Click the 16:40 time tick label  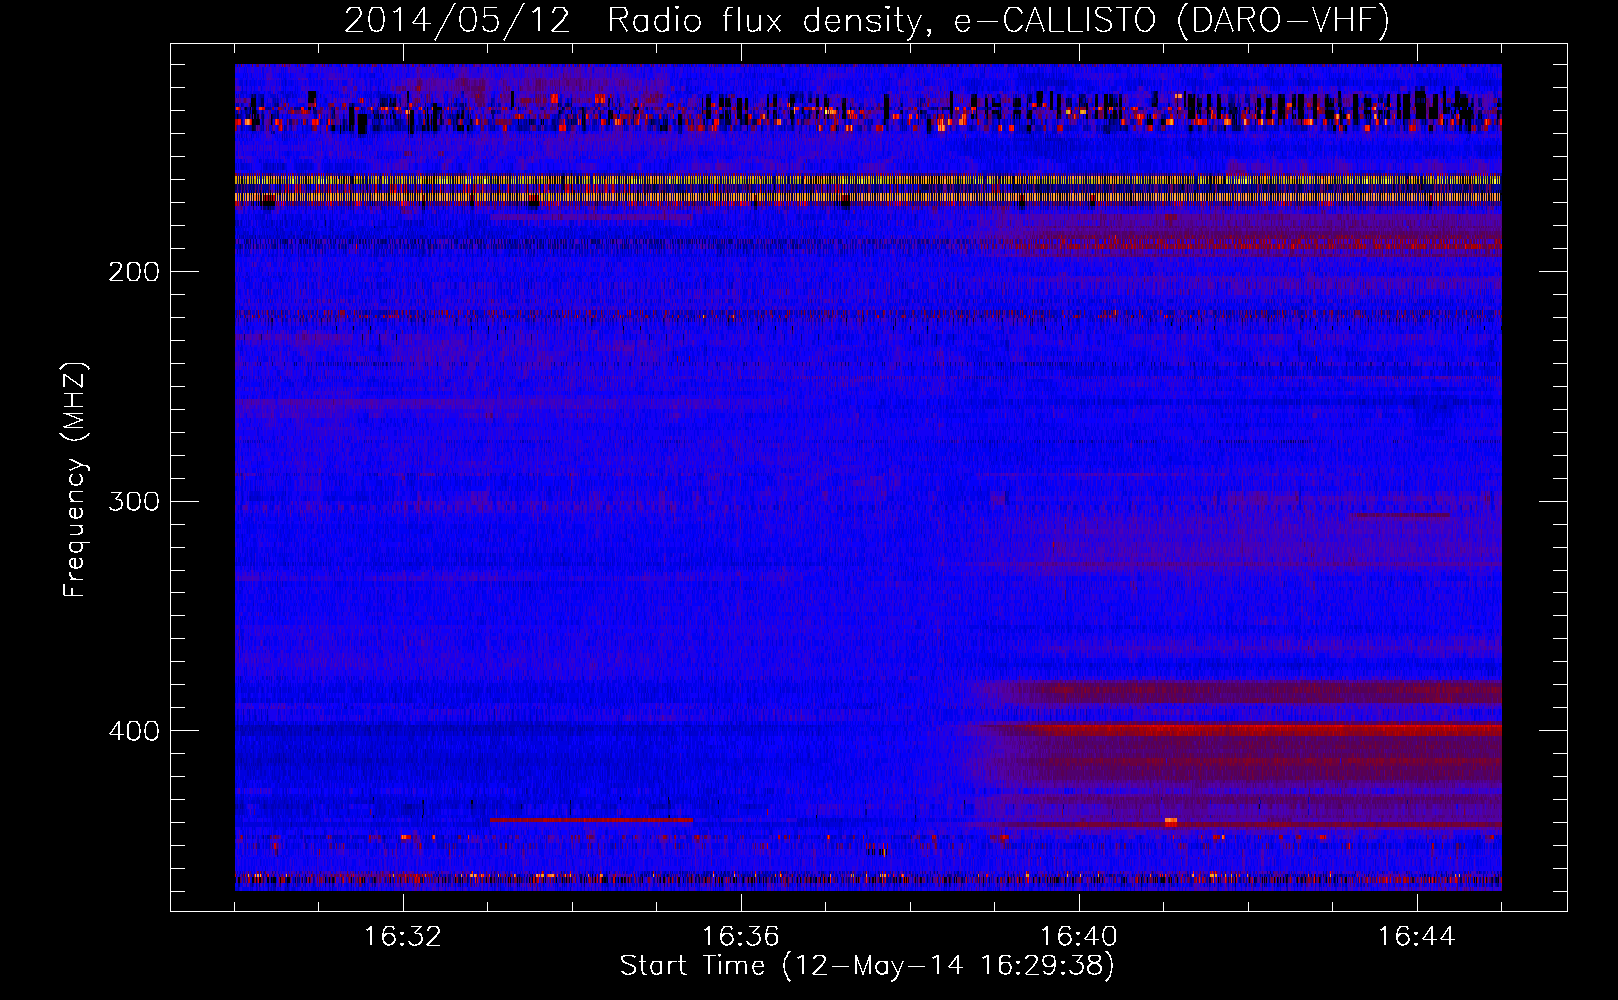(1079, 937)
